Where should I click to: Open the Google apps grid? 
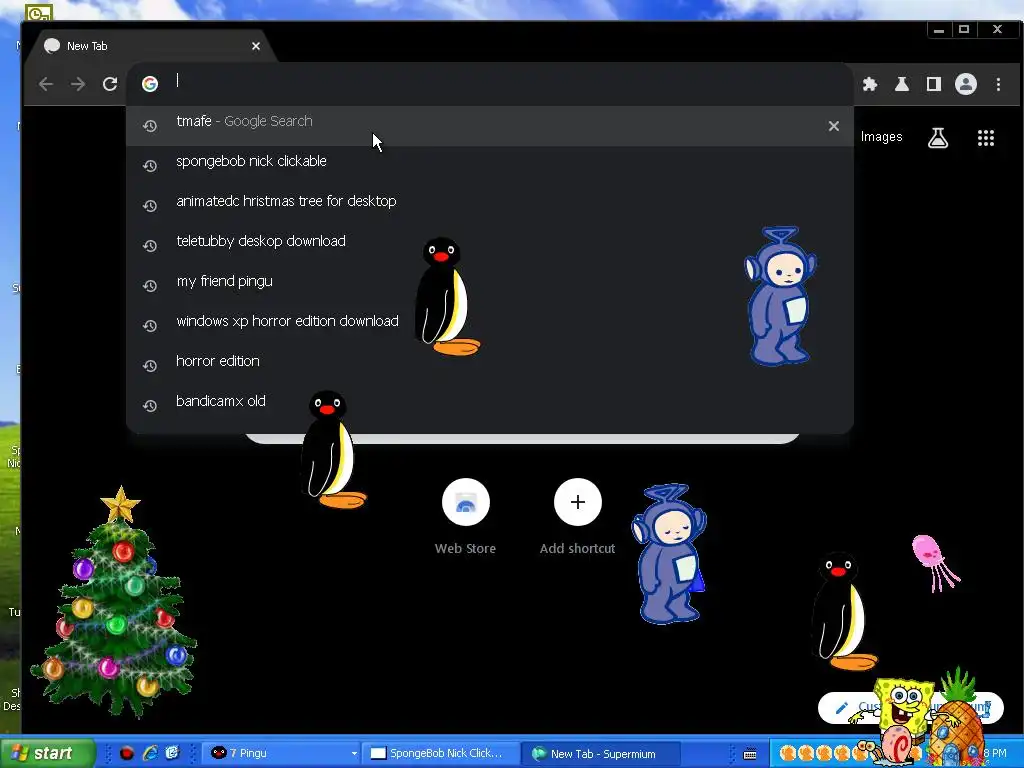point(985,138)
